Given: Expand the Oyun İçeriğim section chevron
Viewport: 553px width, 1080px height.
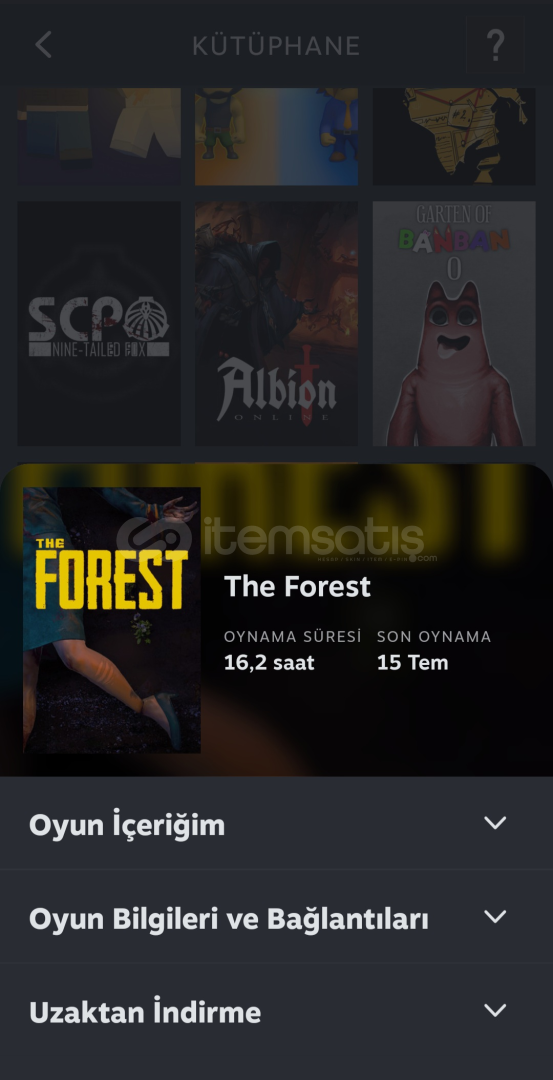Looking at the screenshot, I should point(495,823).
